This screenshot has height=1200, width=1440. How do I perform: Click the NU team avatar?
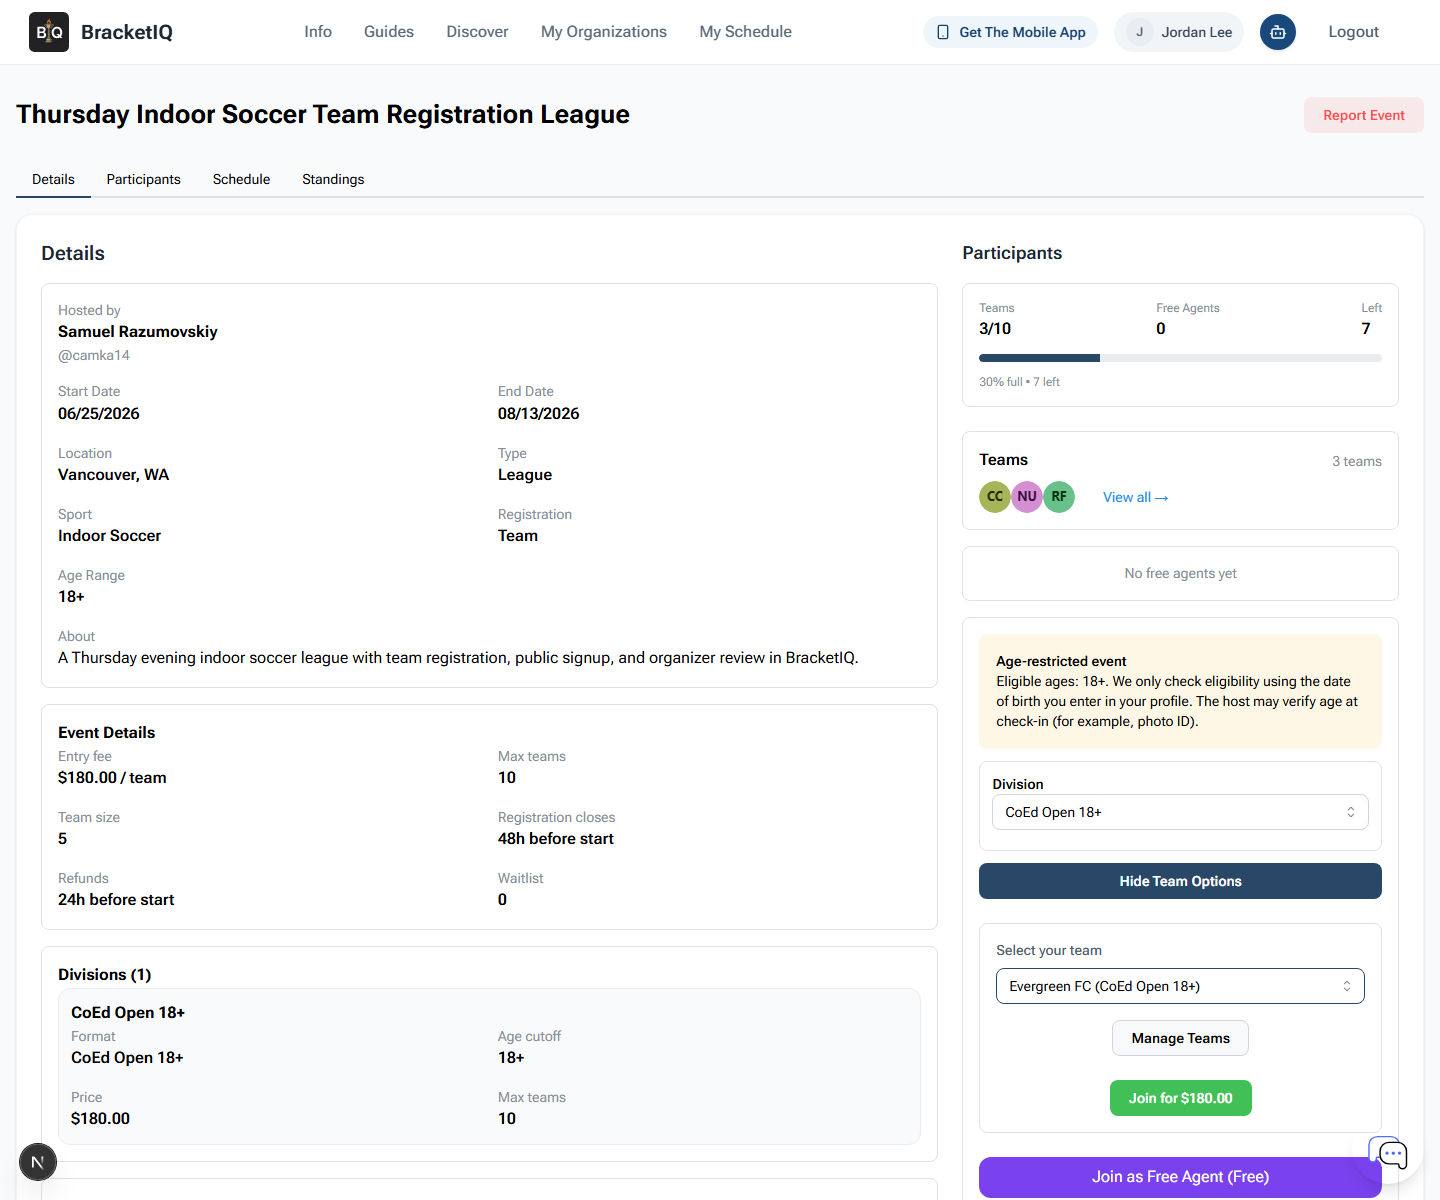1027,496
